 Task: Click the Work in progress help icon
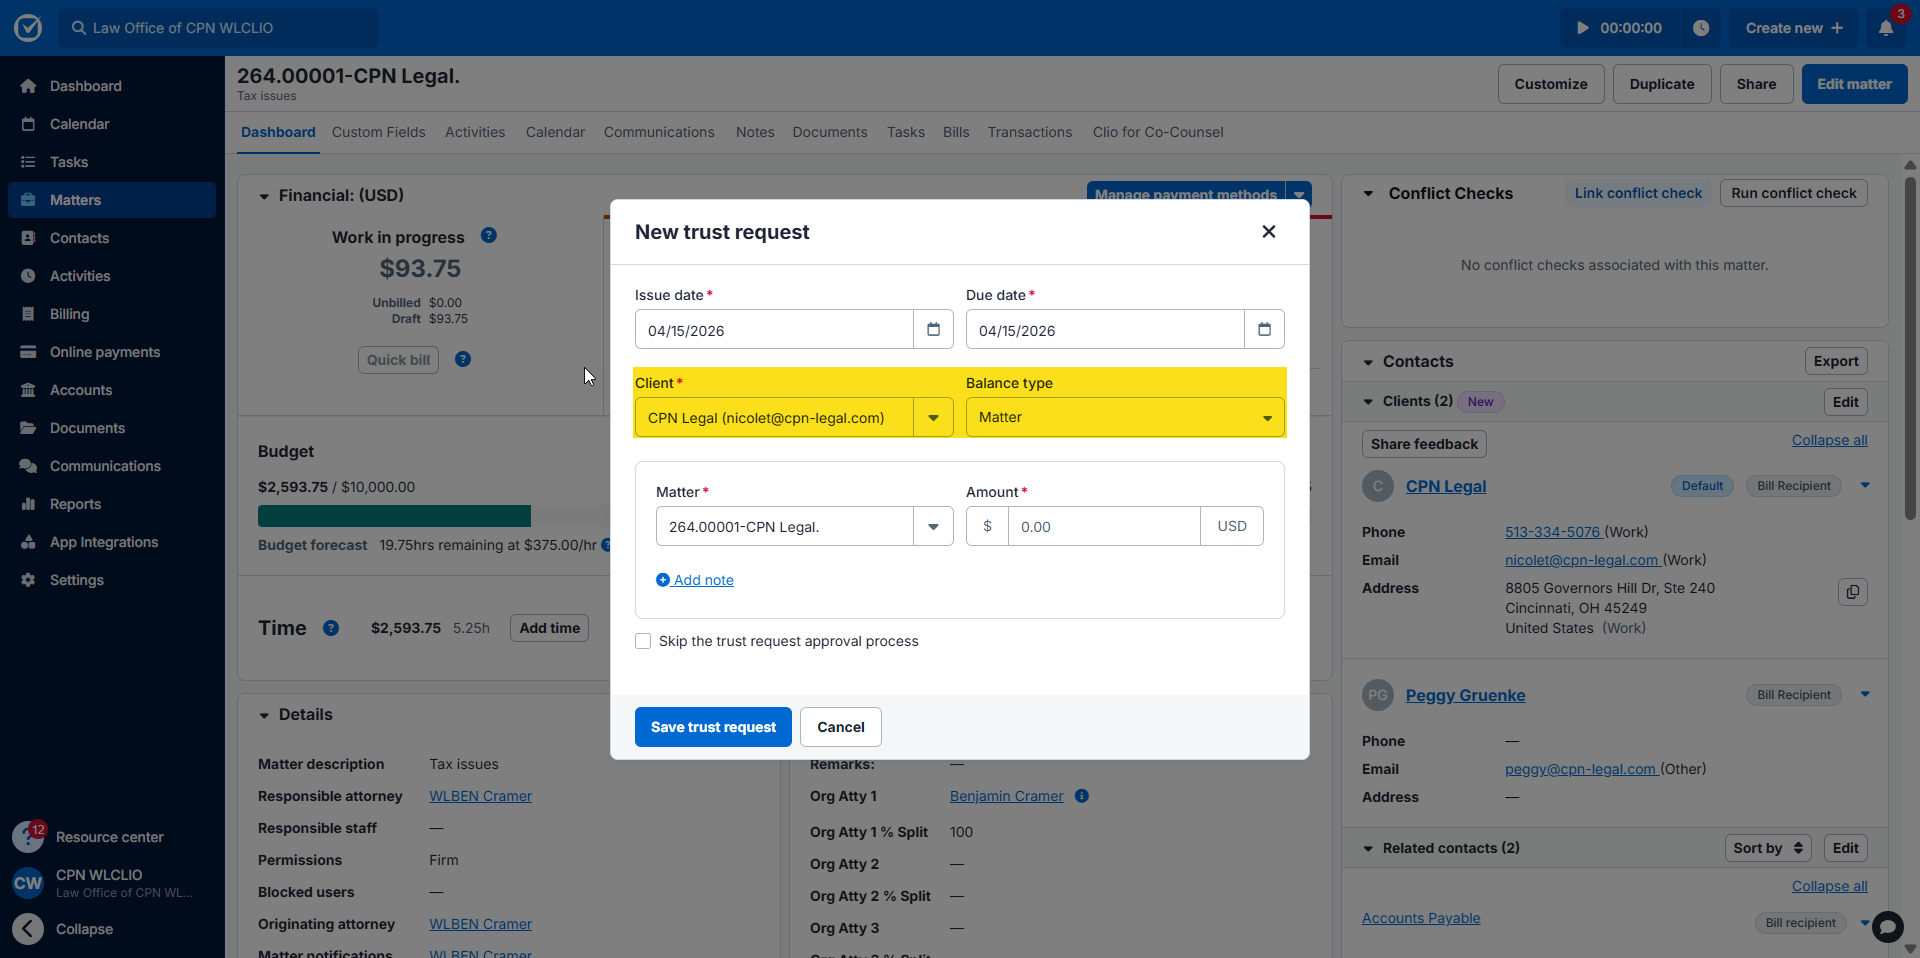click(488, 236)
